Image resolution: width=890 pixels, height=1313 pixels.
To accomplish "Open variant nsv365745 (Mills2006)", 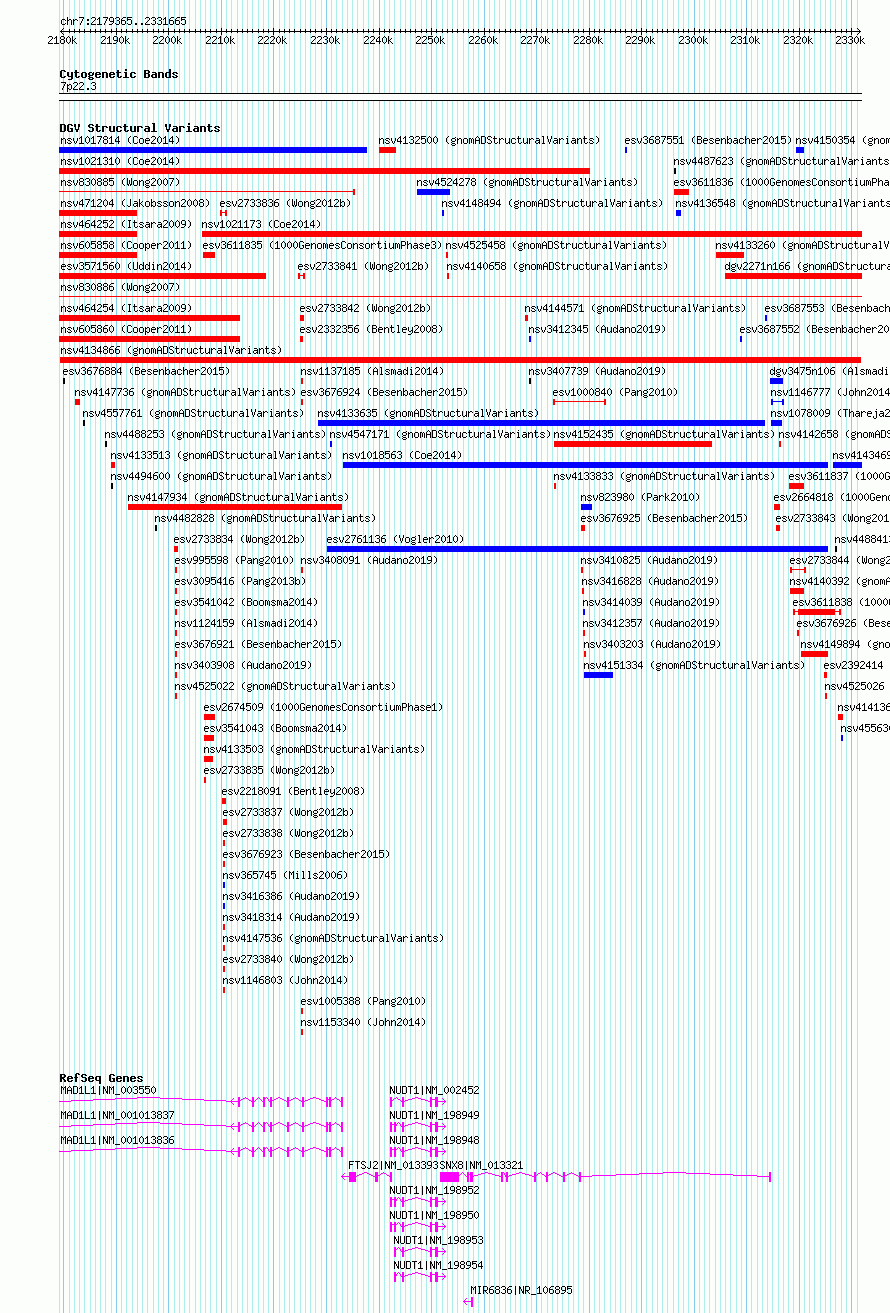I will pyautogui.click(x=283, y=875).
